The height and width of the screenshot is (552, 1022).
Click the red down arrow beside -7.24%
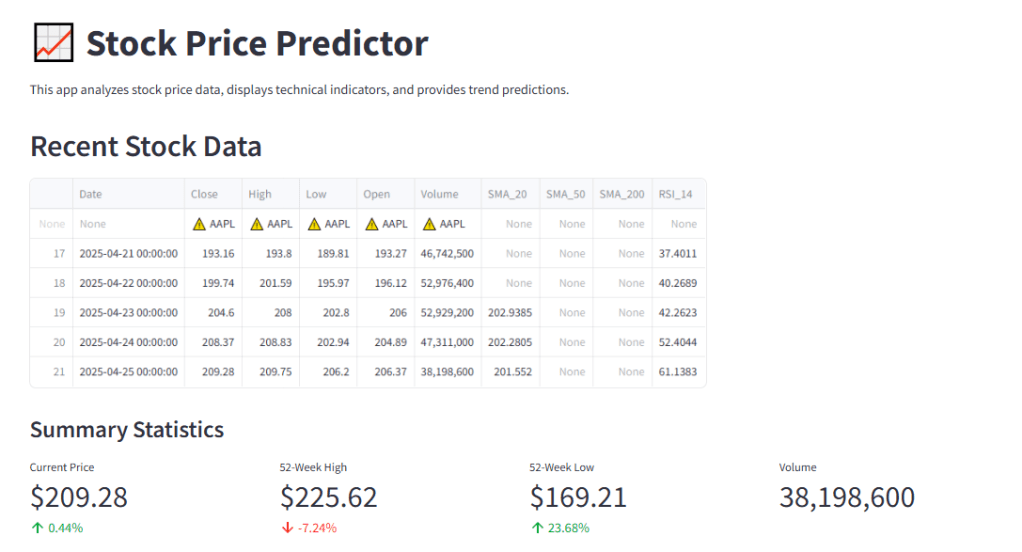[287, 528]
